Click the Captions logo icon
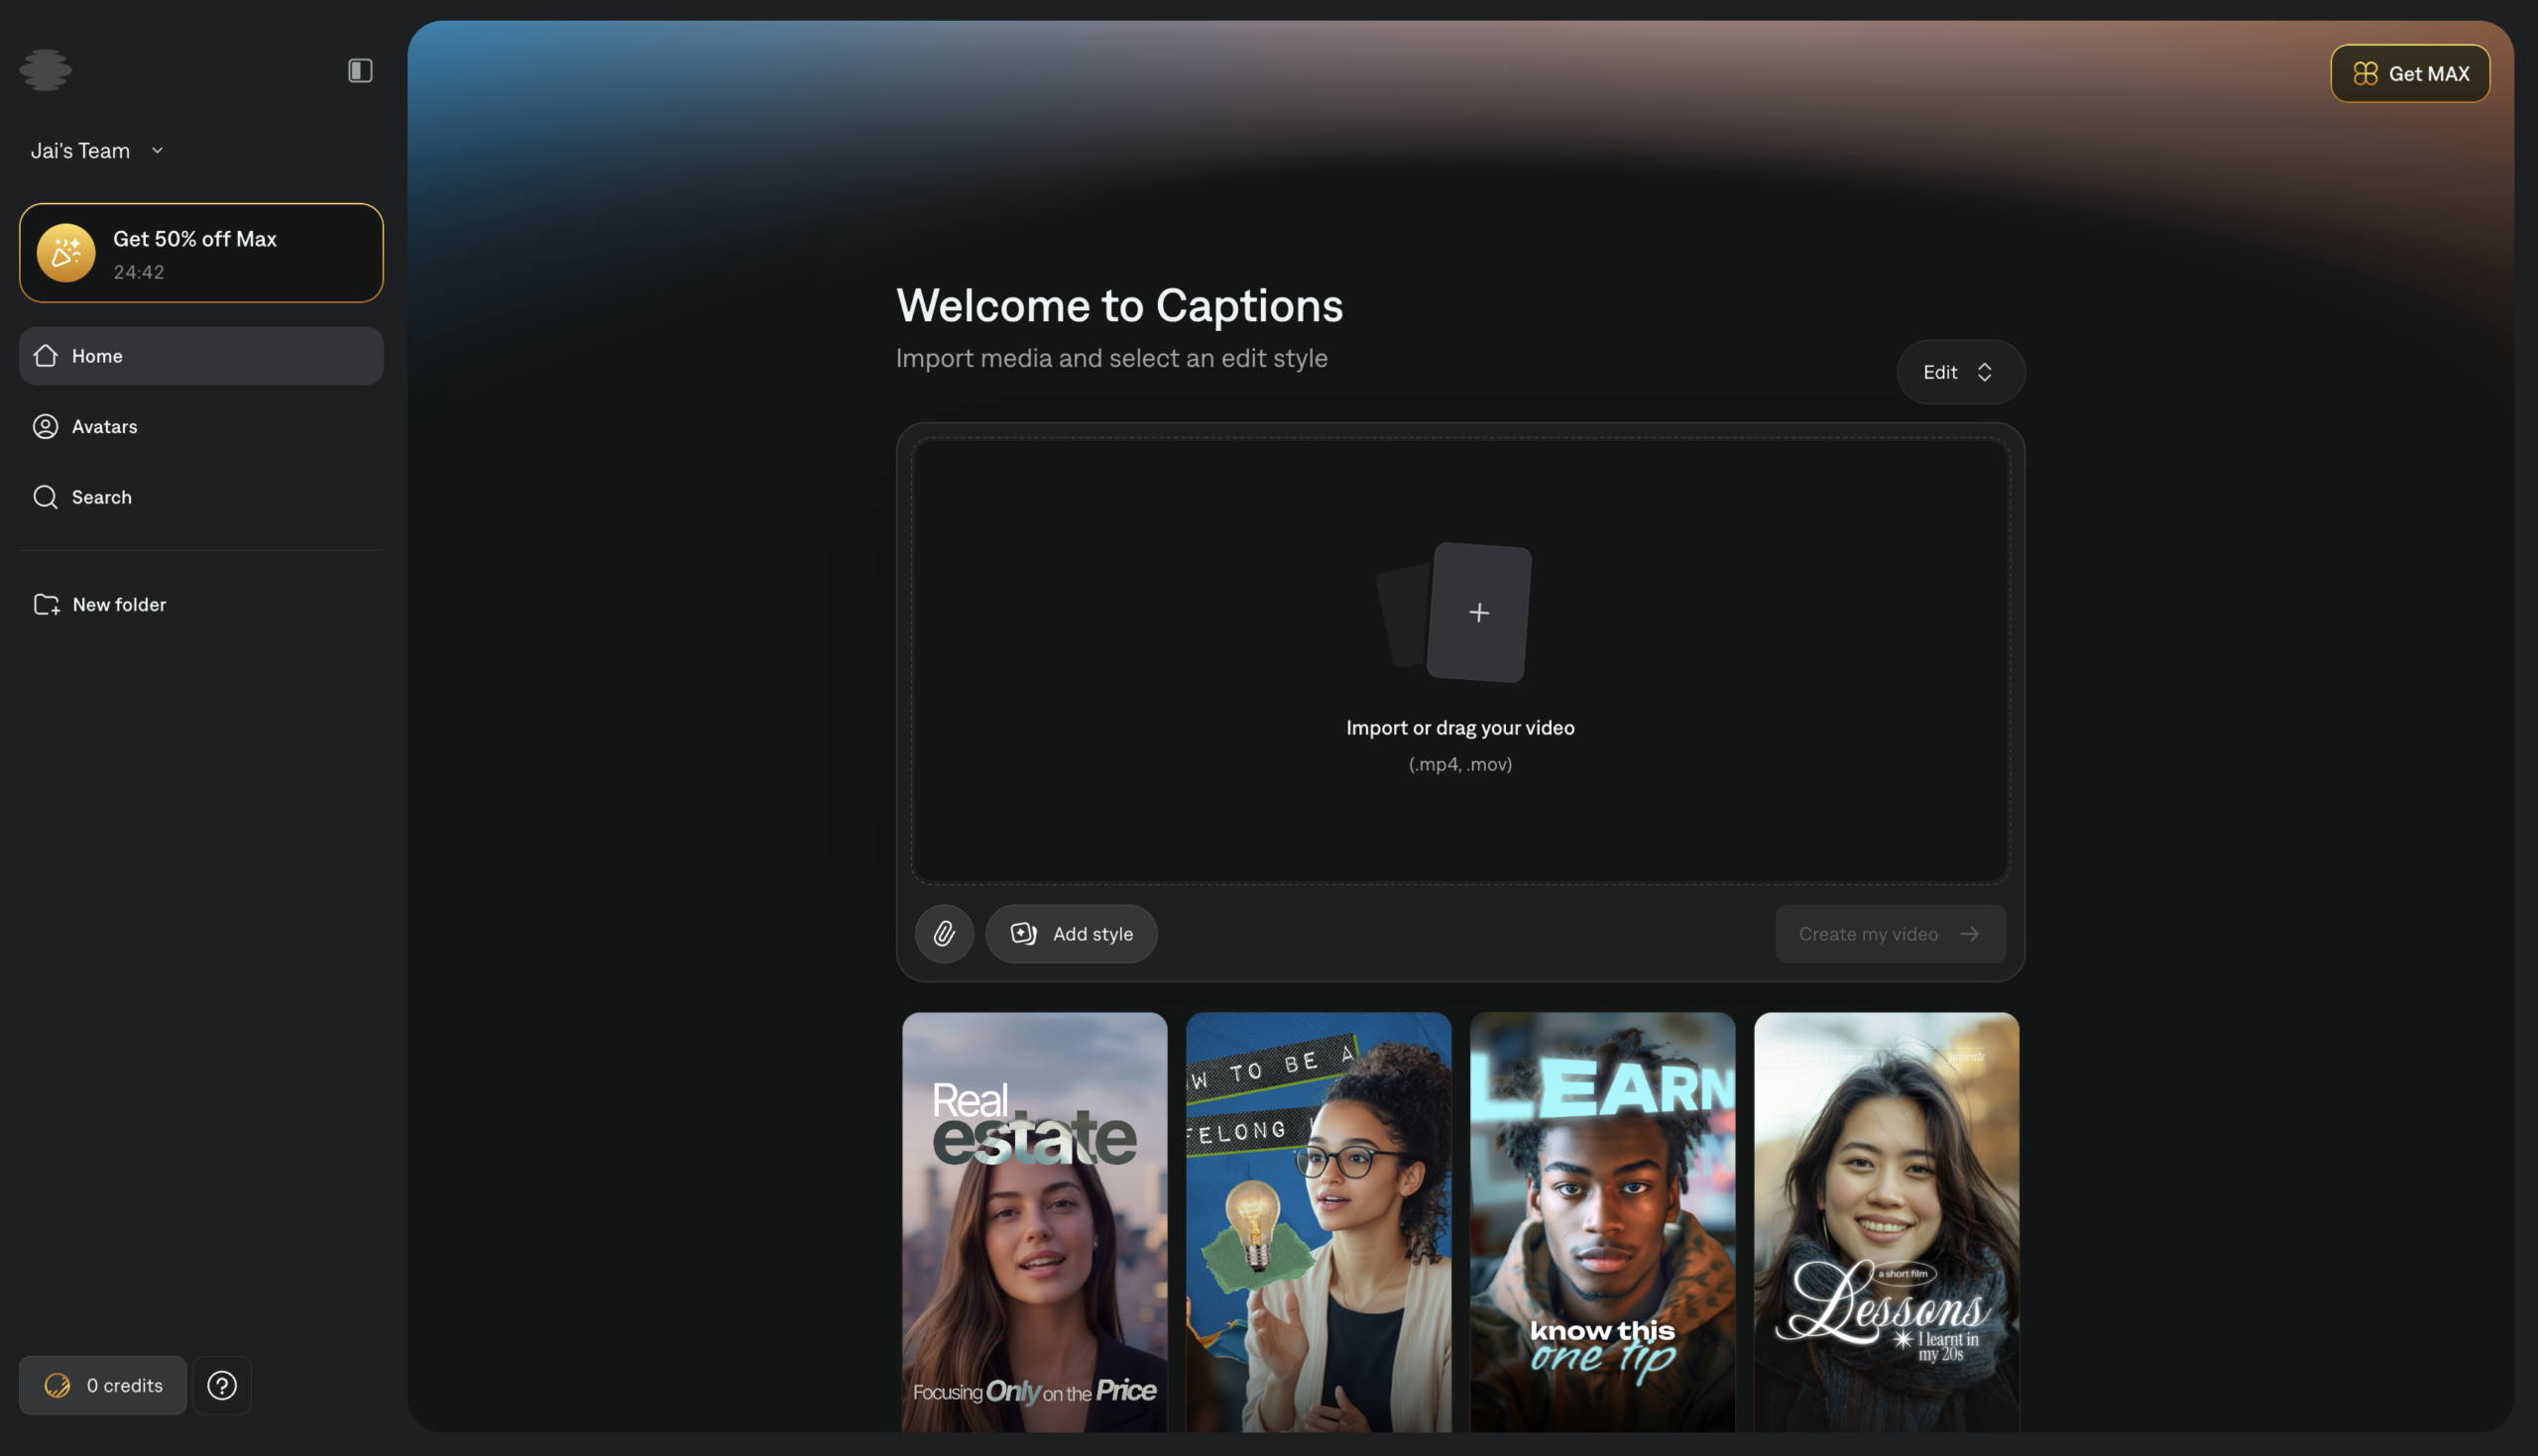Viewport: 2538px width, 1456px height. [x=45, y=70]
